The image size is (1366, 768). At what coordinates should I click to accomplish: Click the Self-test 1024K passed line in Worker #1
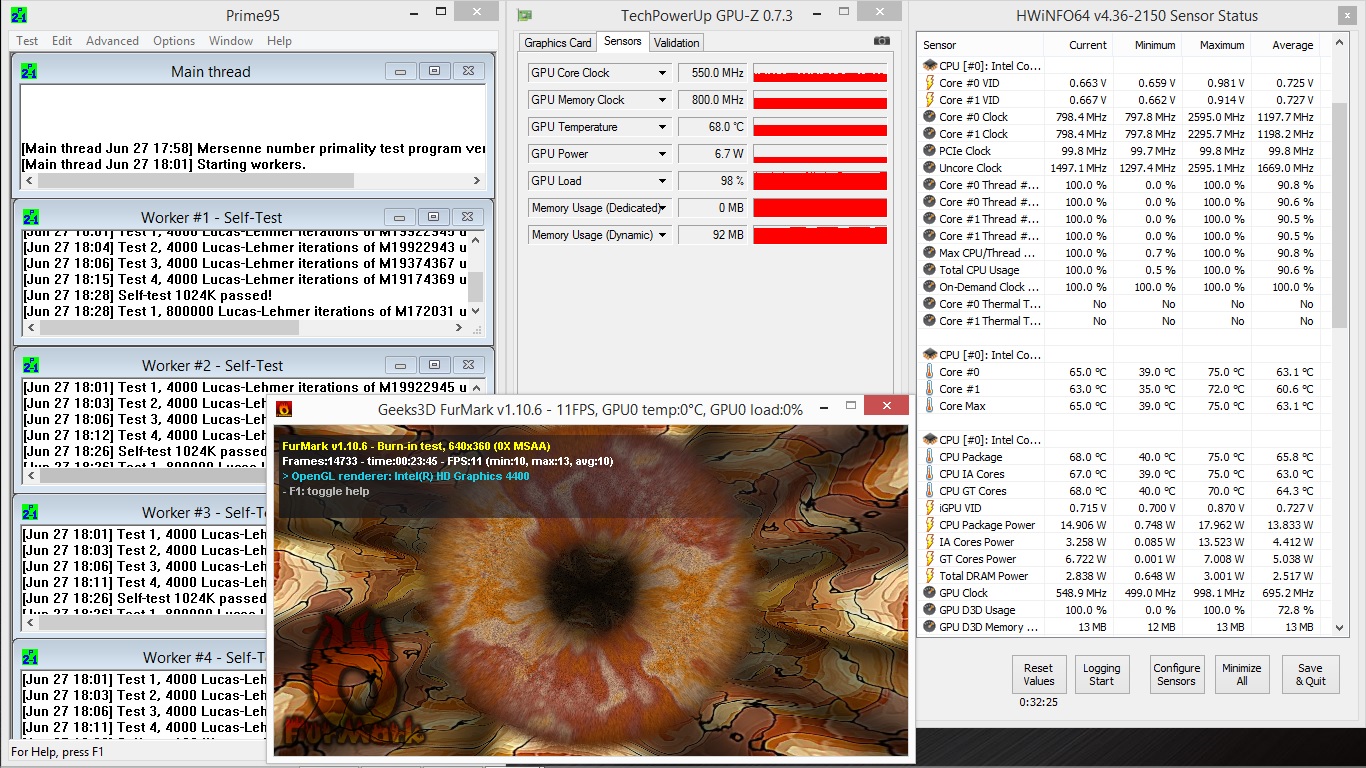coord(147,295)
